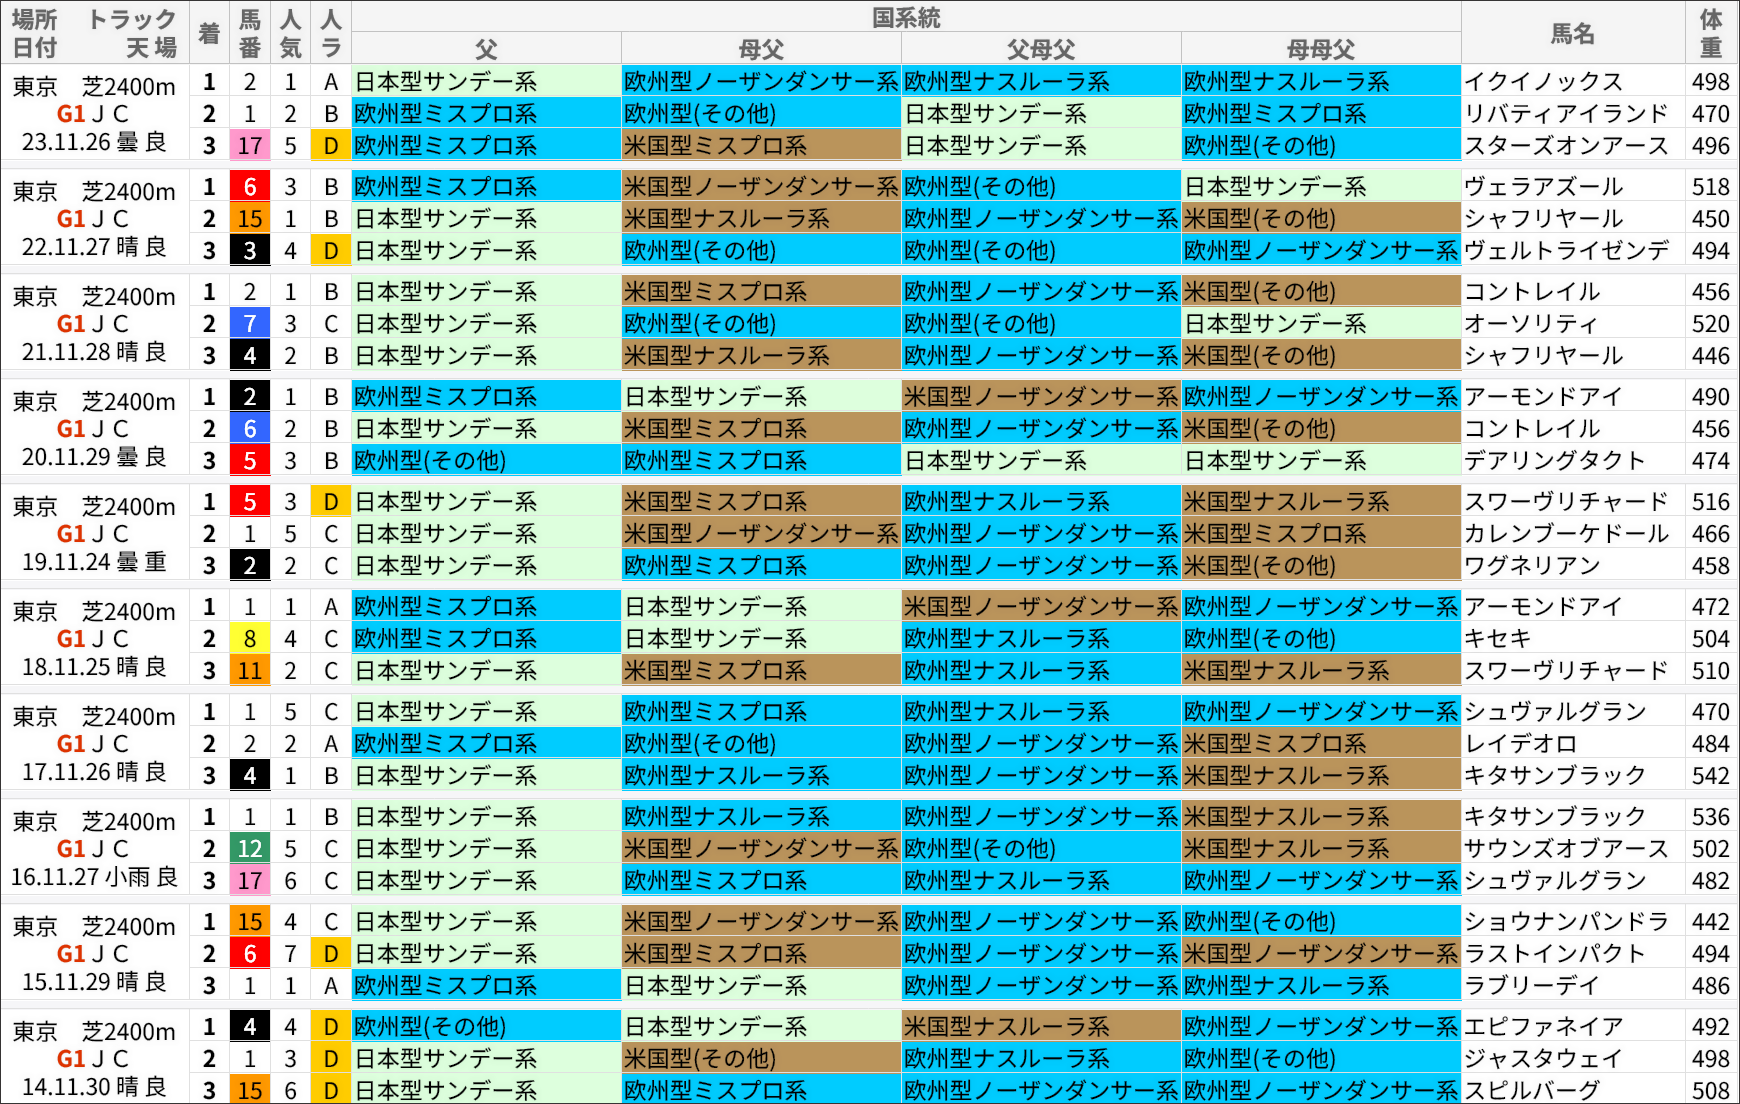Select the 馬番 column header
1740x1104 pixels.
pyautogui.click(x=250, y=33)
